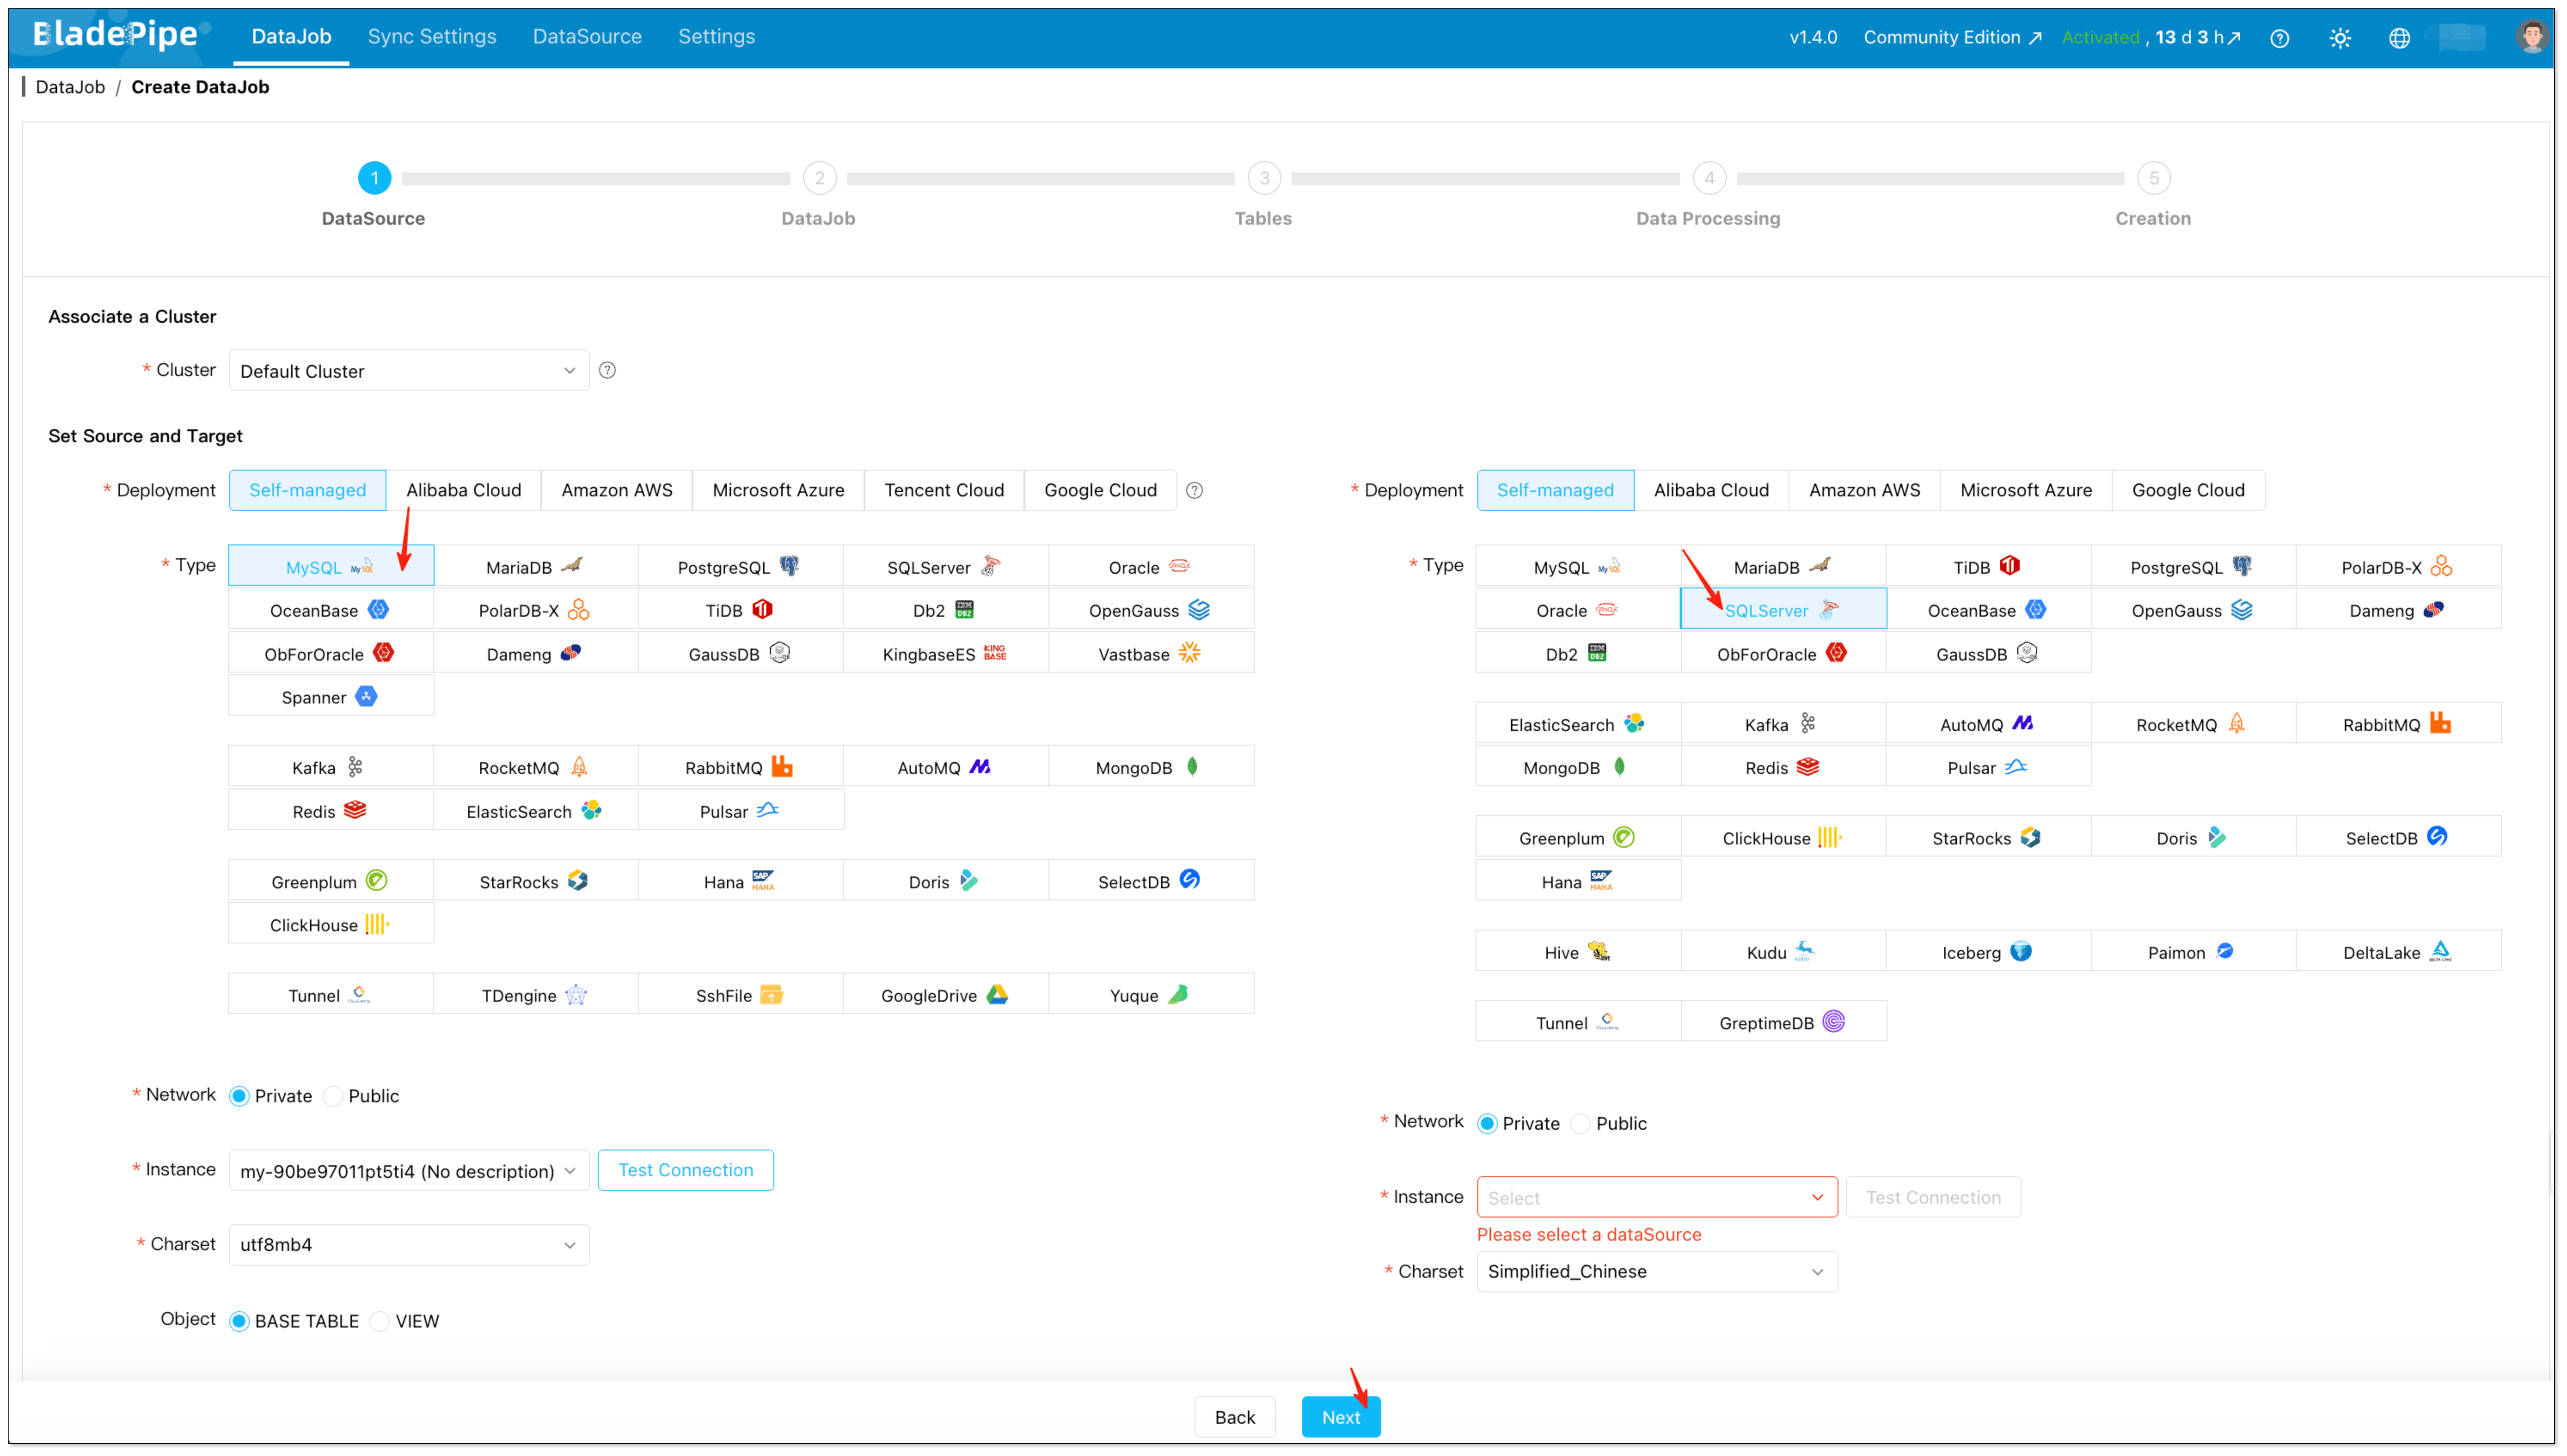Click the user avatar in the top right

coord(2532,37)
